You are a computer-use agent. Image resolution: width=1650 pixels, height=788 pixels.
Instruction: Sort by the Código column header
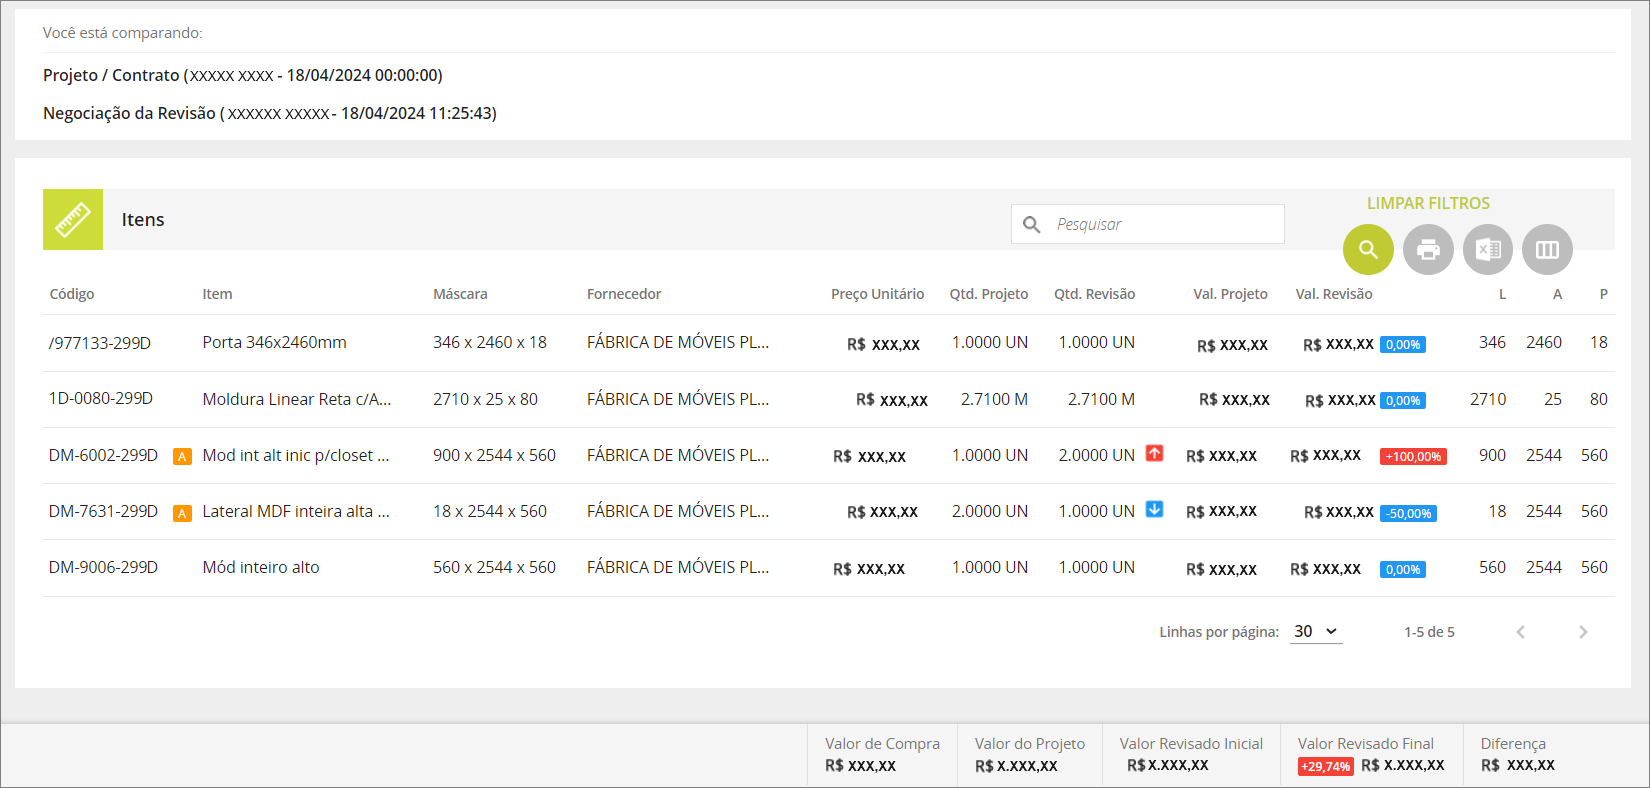[x=72, y=294]
